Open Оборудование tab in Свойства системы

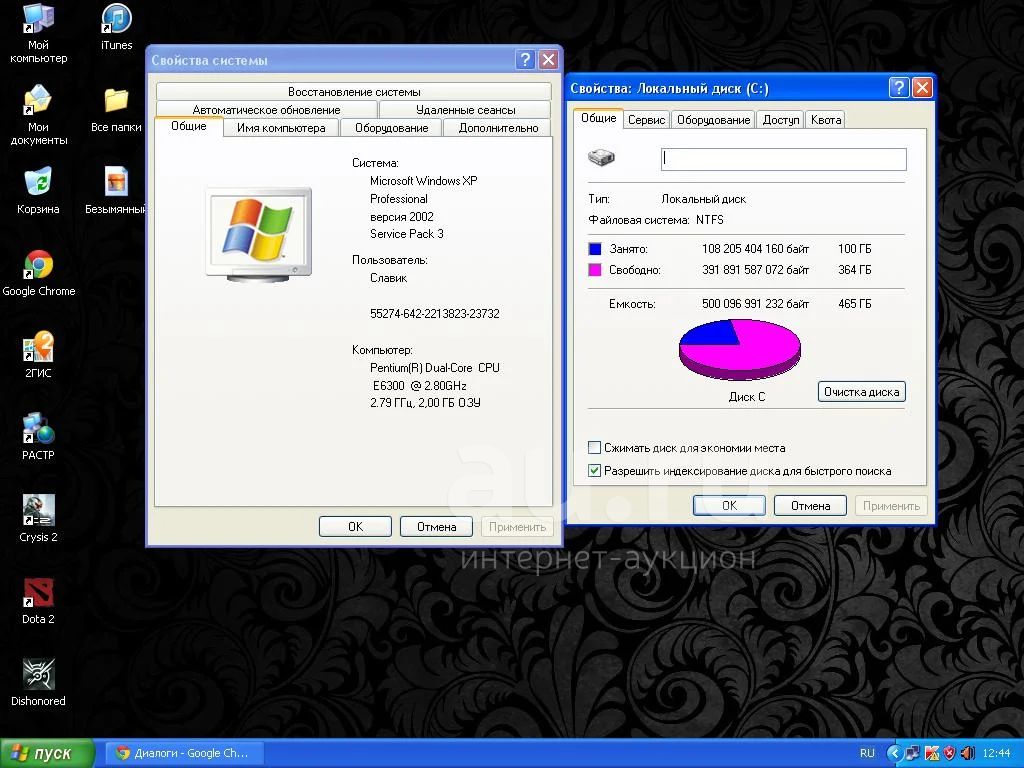(x=391, y=128)
